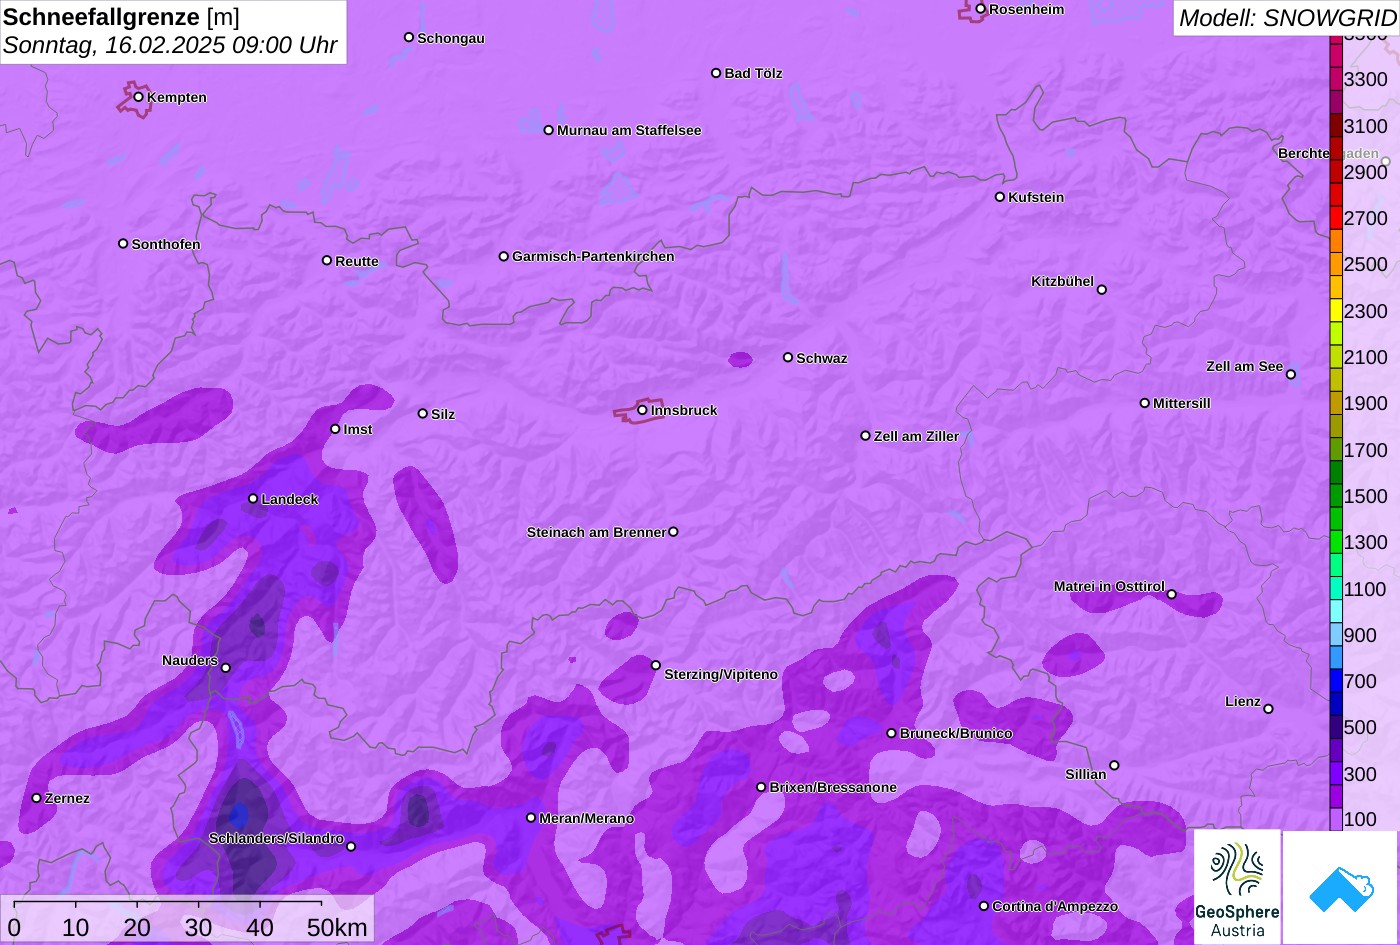
Task: Click the date 'Sonntag, 16.02.2025 09:00 Uhr'
Action: pos(170,46)
